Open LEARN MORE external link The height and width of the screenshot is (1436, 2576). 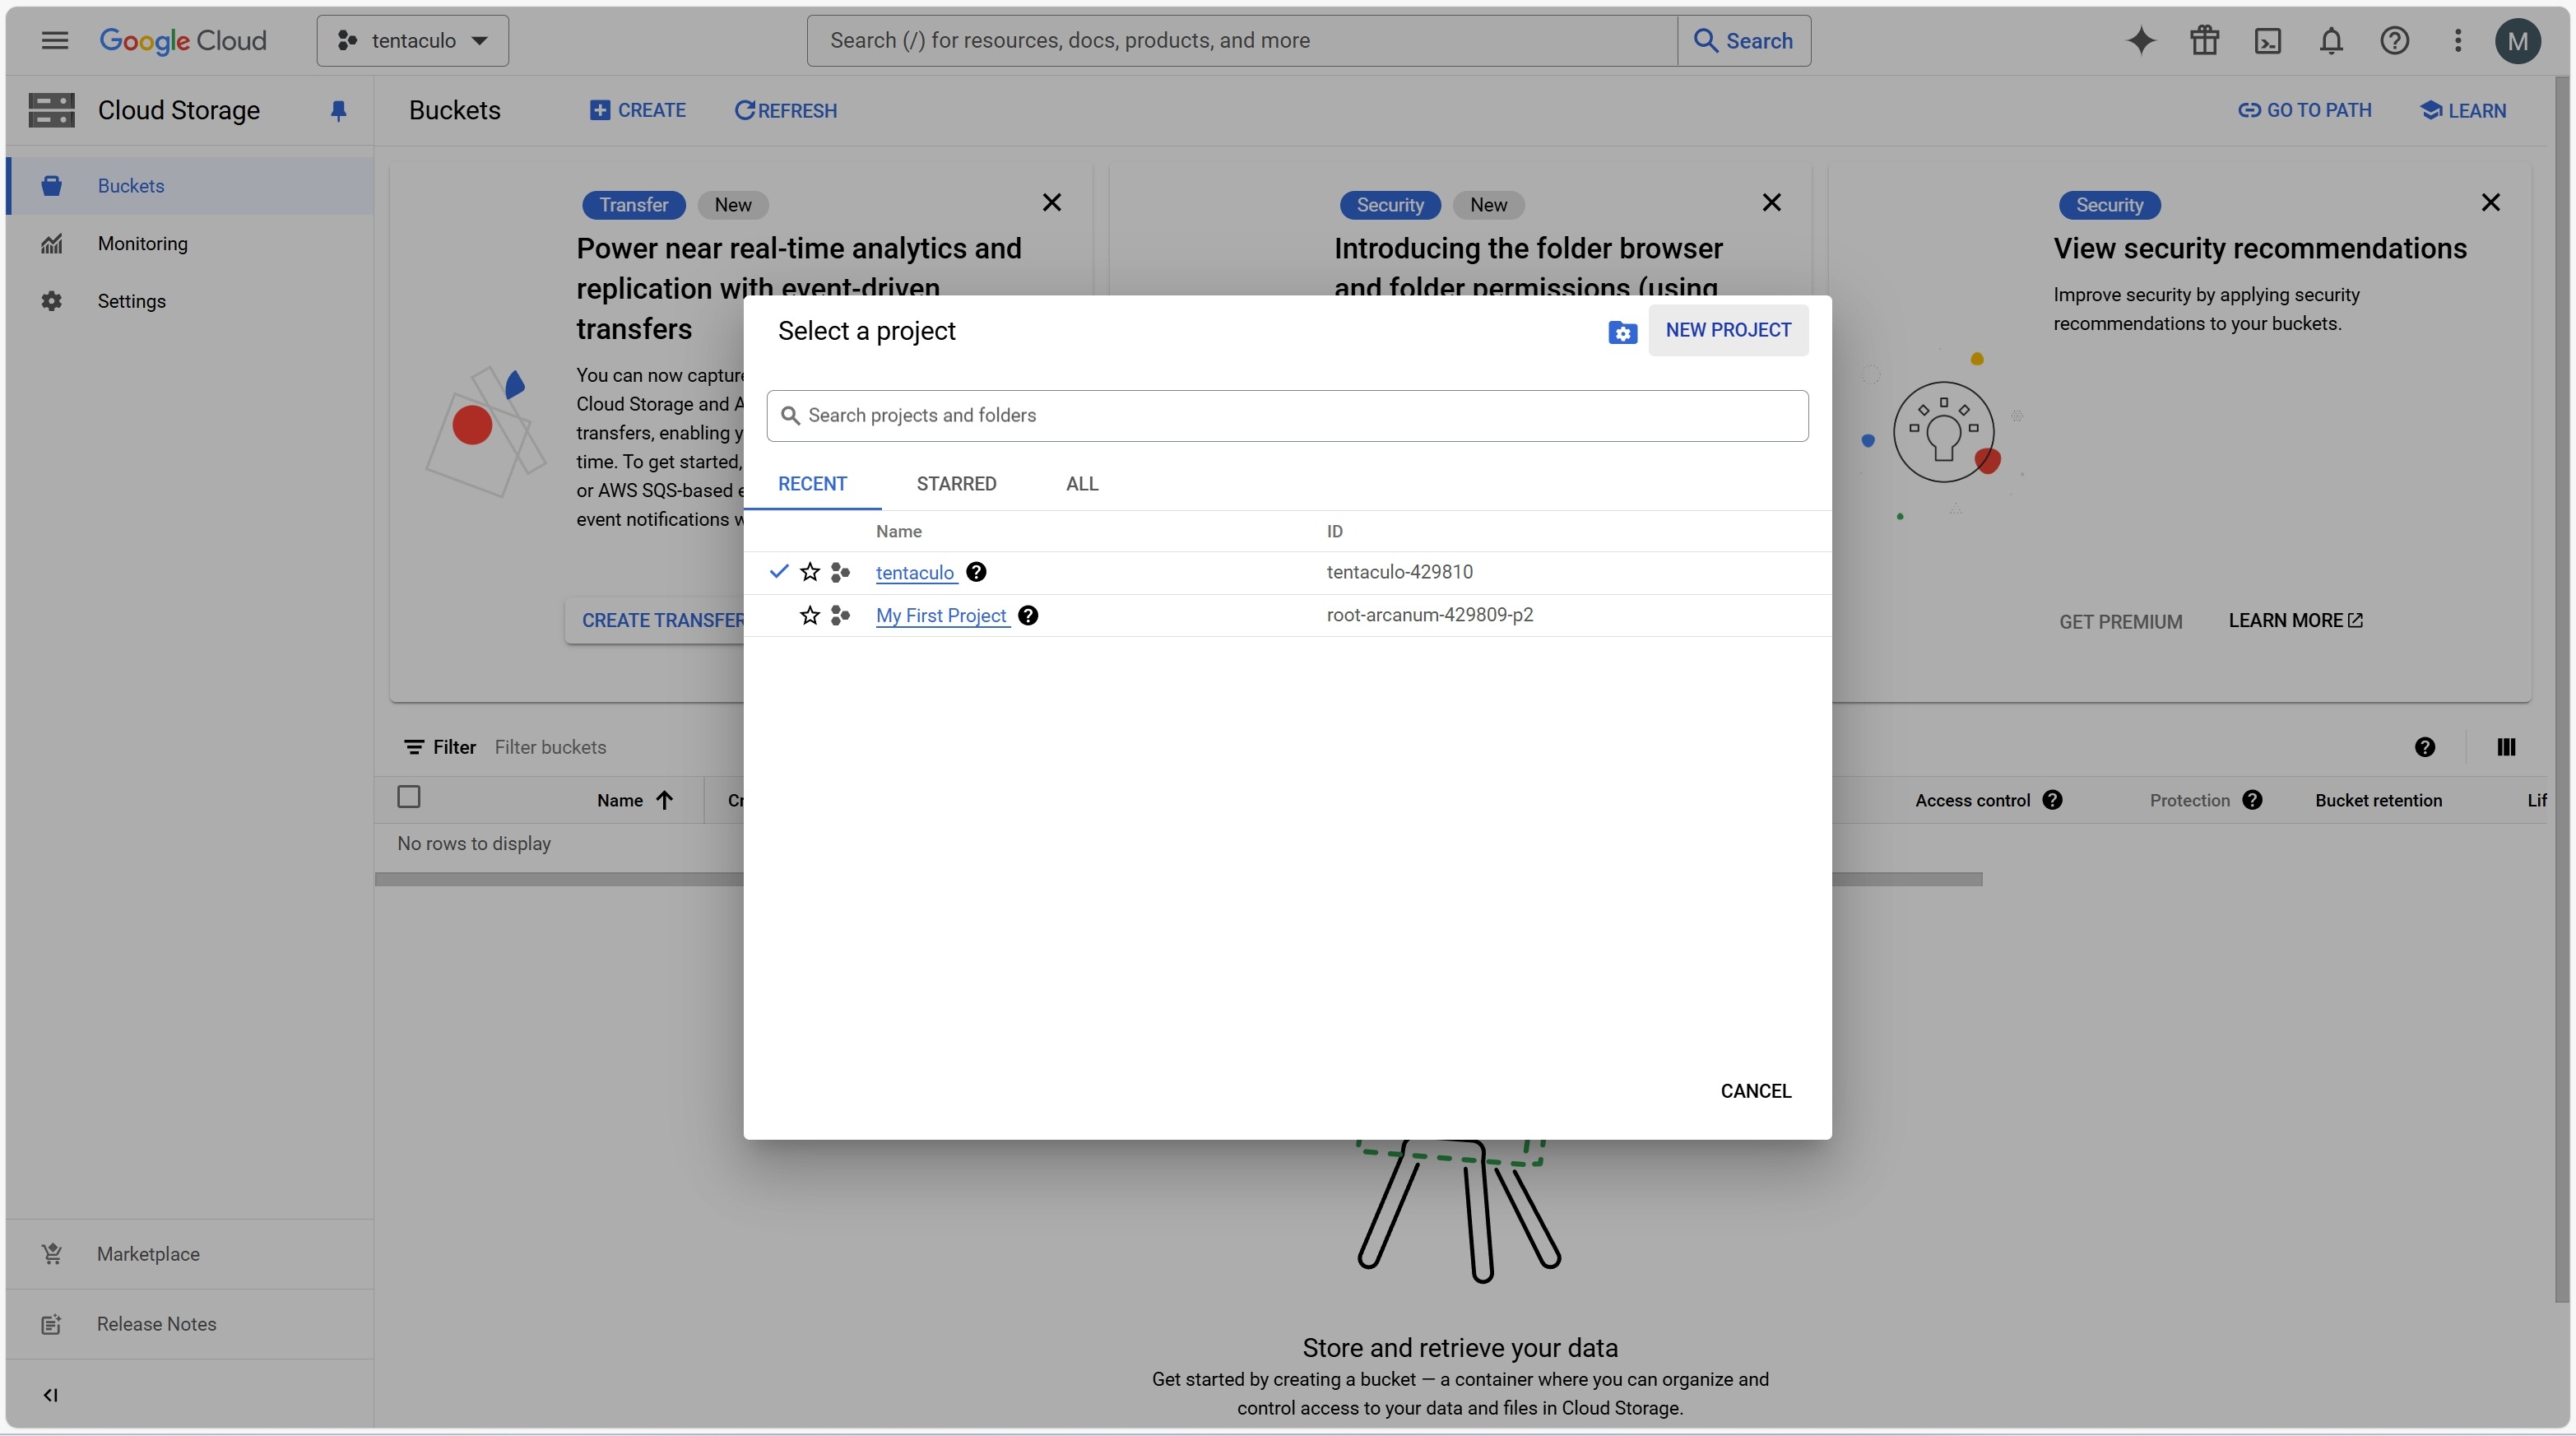(x=2295, y=621)
